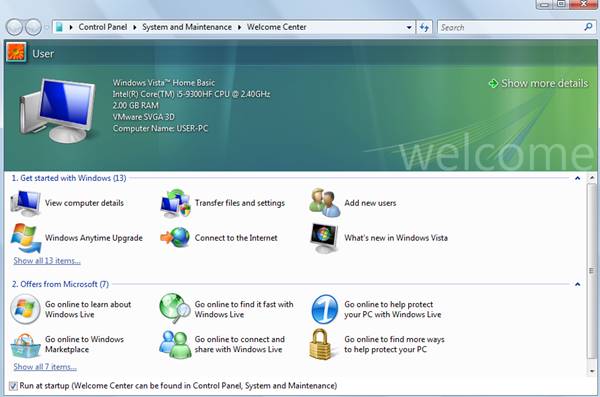600x397 pixels.
Task: Click the Search input field
Action: tap(511, 27)
